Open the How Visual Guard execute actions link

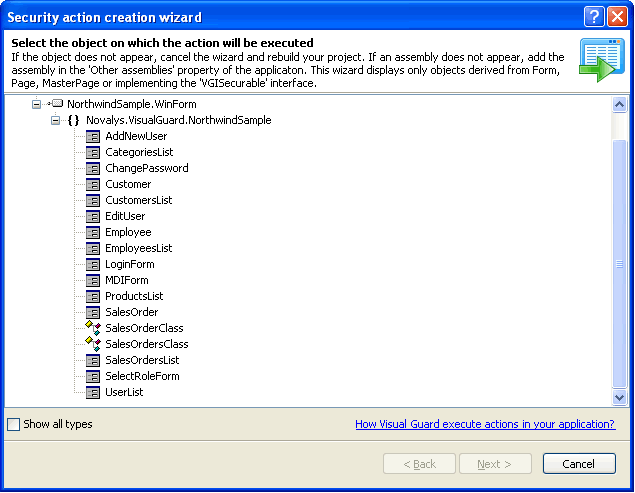pos(485,424)
